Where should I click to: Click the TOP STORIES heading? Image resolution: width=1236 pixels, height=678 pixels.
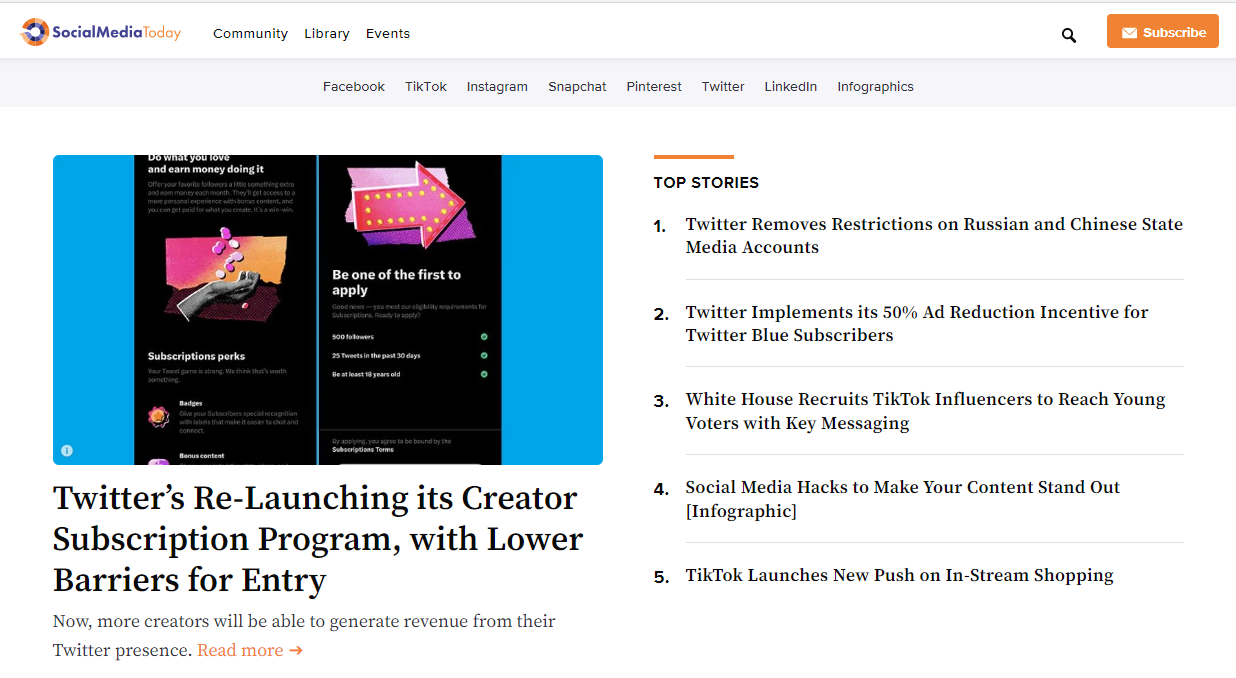[x=706, y=182]
